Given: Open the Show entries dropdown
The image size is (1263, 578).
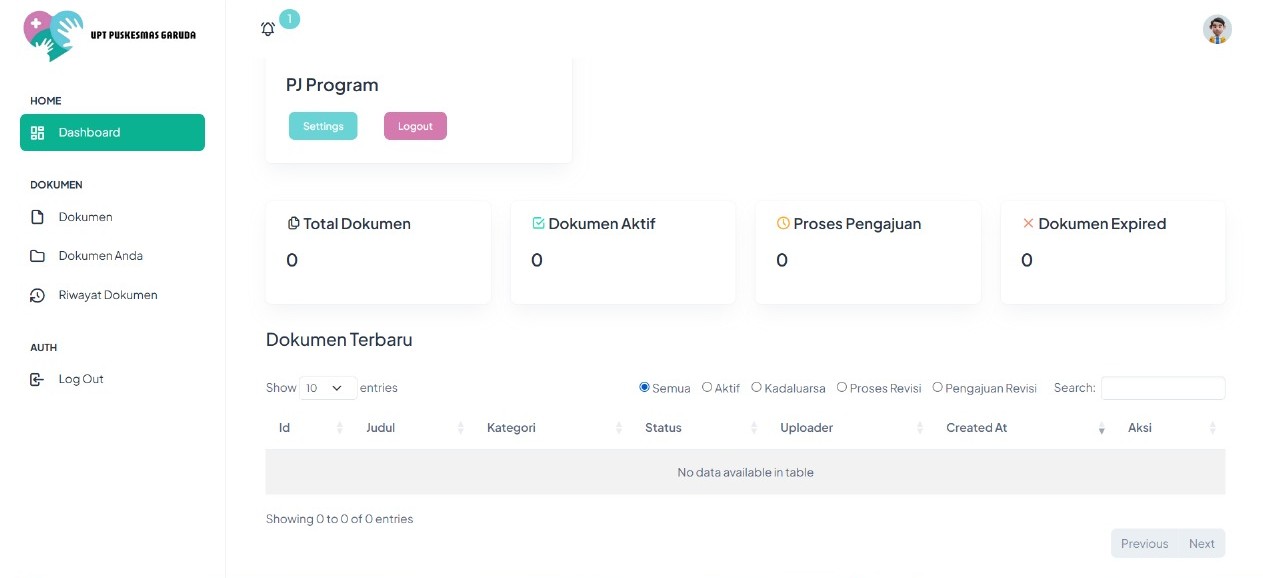Looking at the screenshot, I should coord(328,388).
